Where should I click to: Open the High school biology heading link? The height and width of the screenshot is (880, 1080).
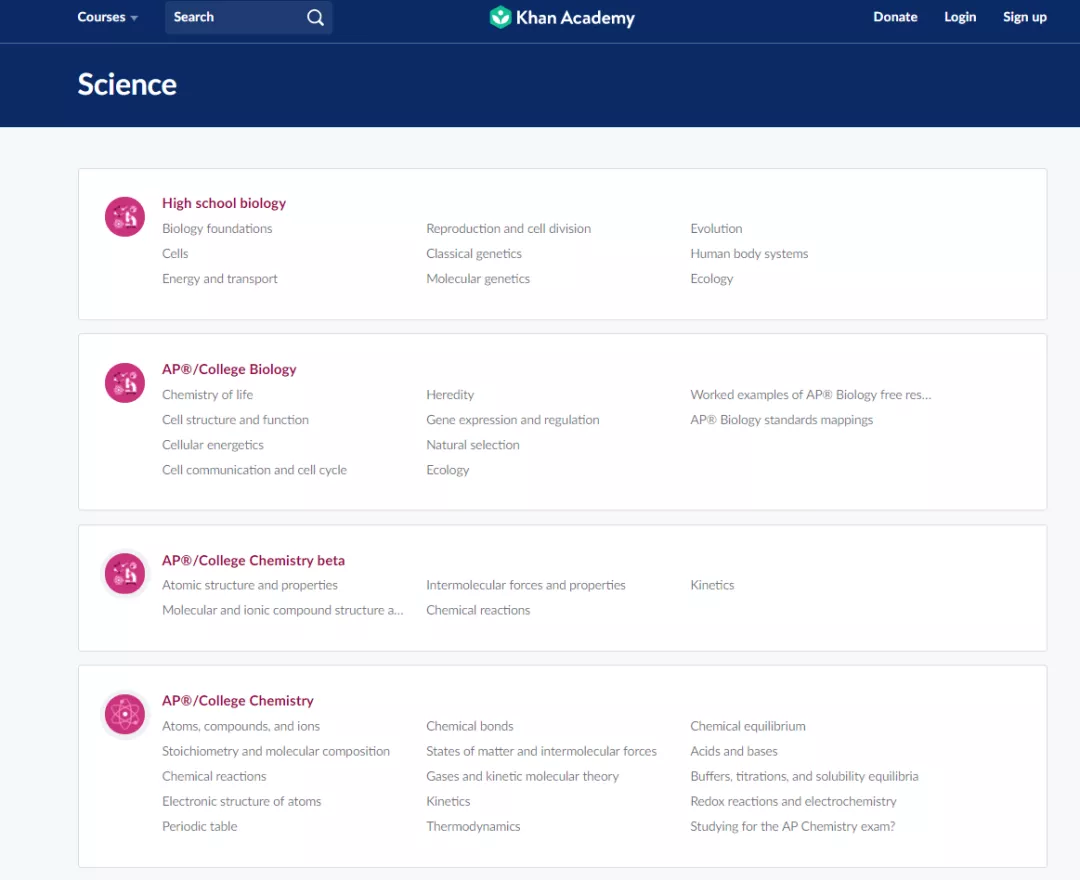click(224, 203)
